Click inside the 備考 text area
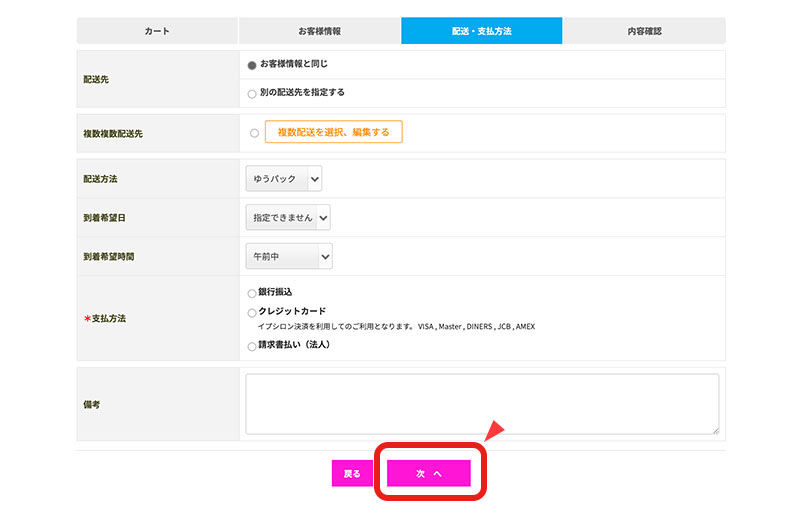Image resolution: width=800 pixels, height=525 pixels. [481, 403]
